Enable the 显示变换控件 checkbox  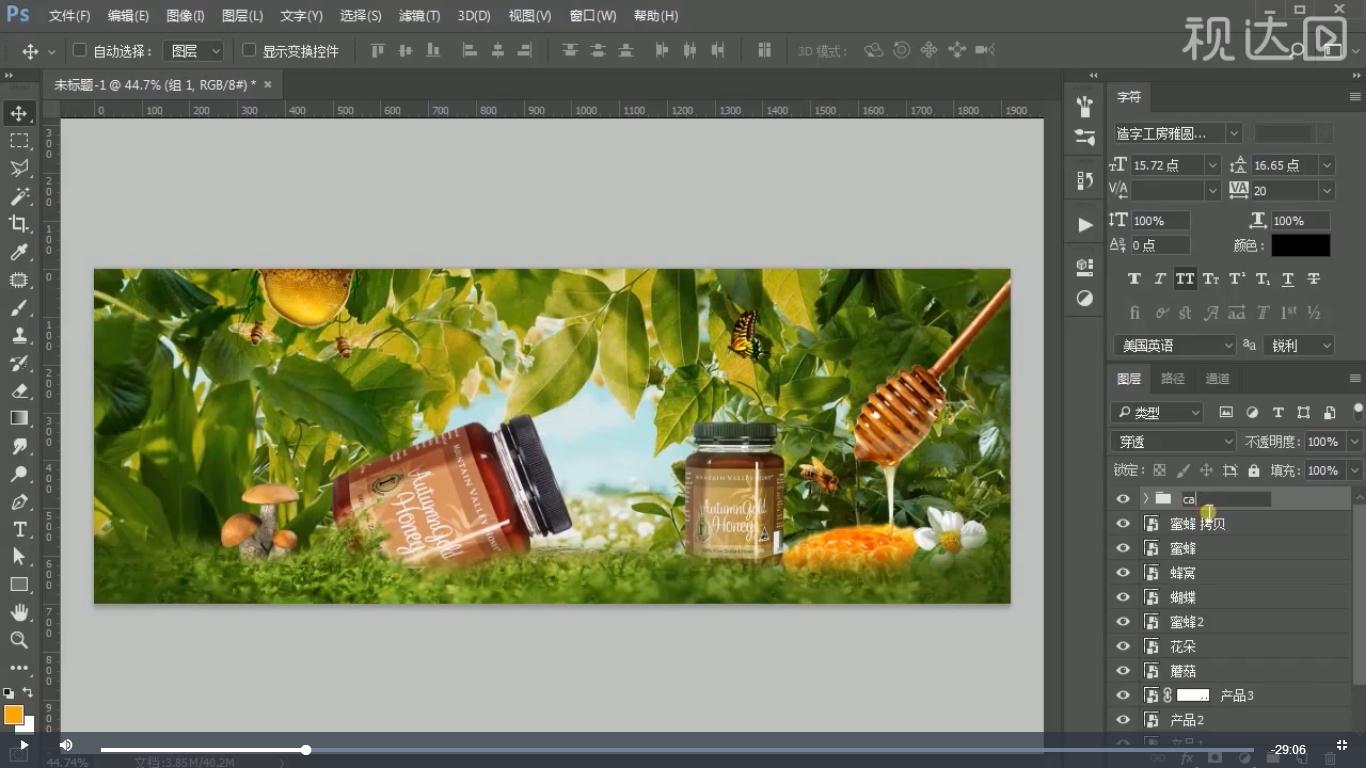[x=250, y=50]
